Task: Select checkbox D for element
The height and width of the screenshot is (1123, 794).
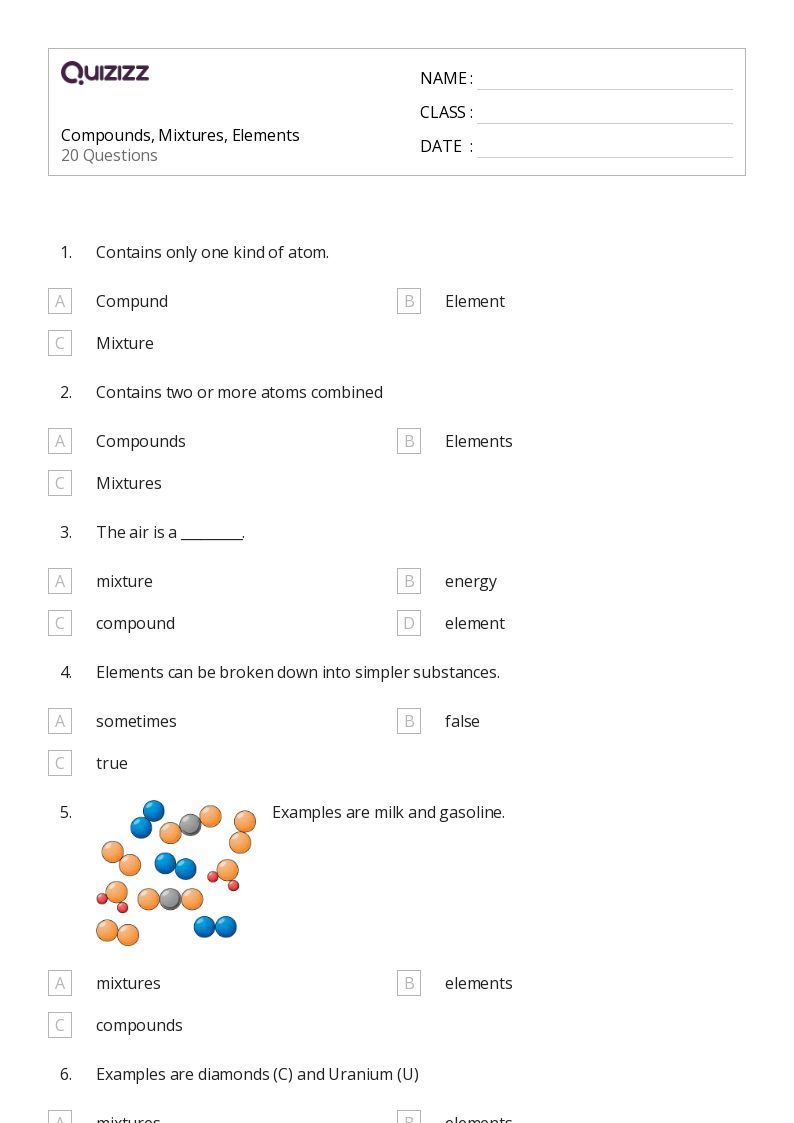Action: tap(409, 623)
